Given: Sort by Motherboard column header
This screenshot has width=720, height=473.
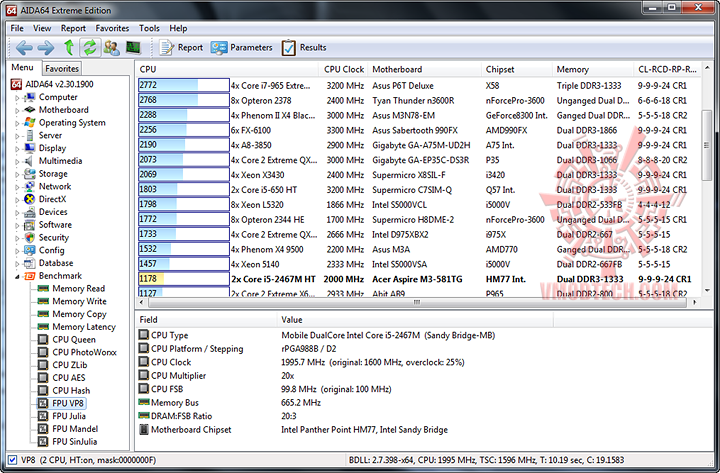Looking at the screenshot, I should pyautogui.click(x=424, y=69).
